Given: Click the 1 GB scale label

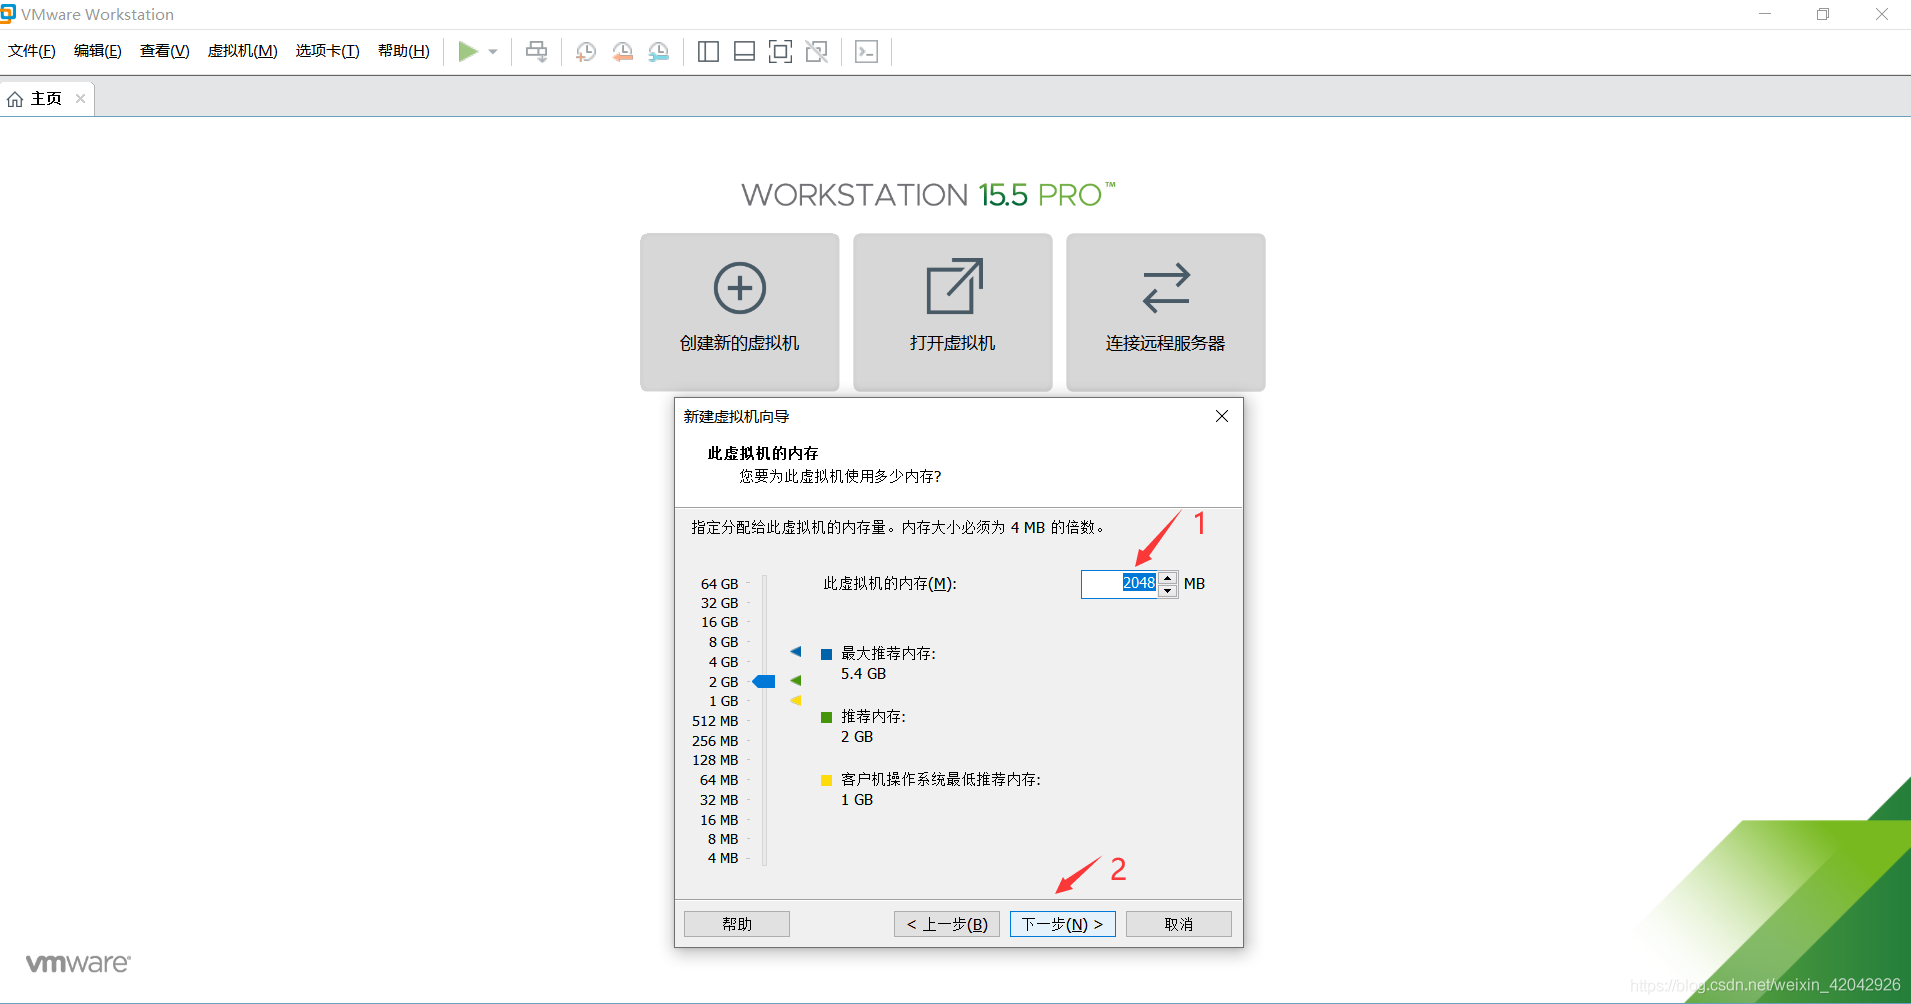Looking at the screenshot, I should tap(723, 701).
